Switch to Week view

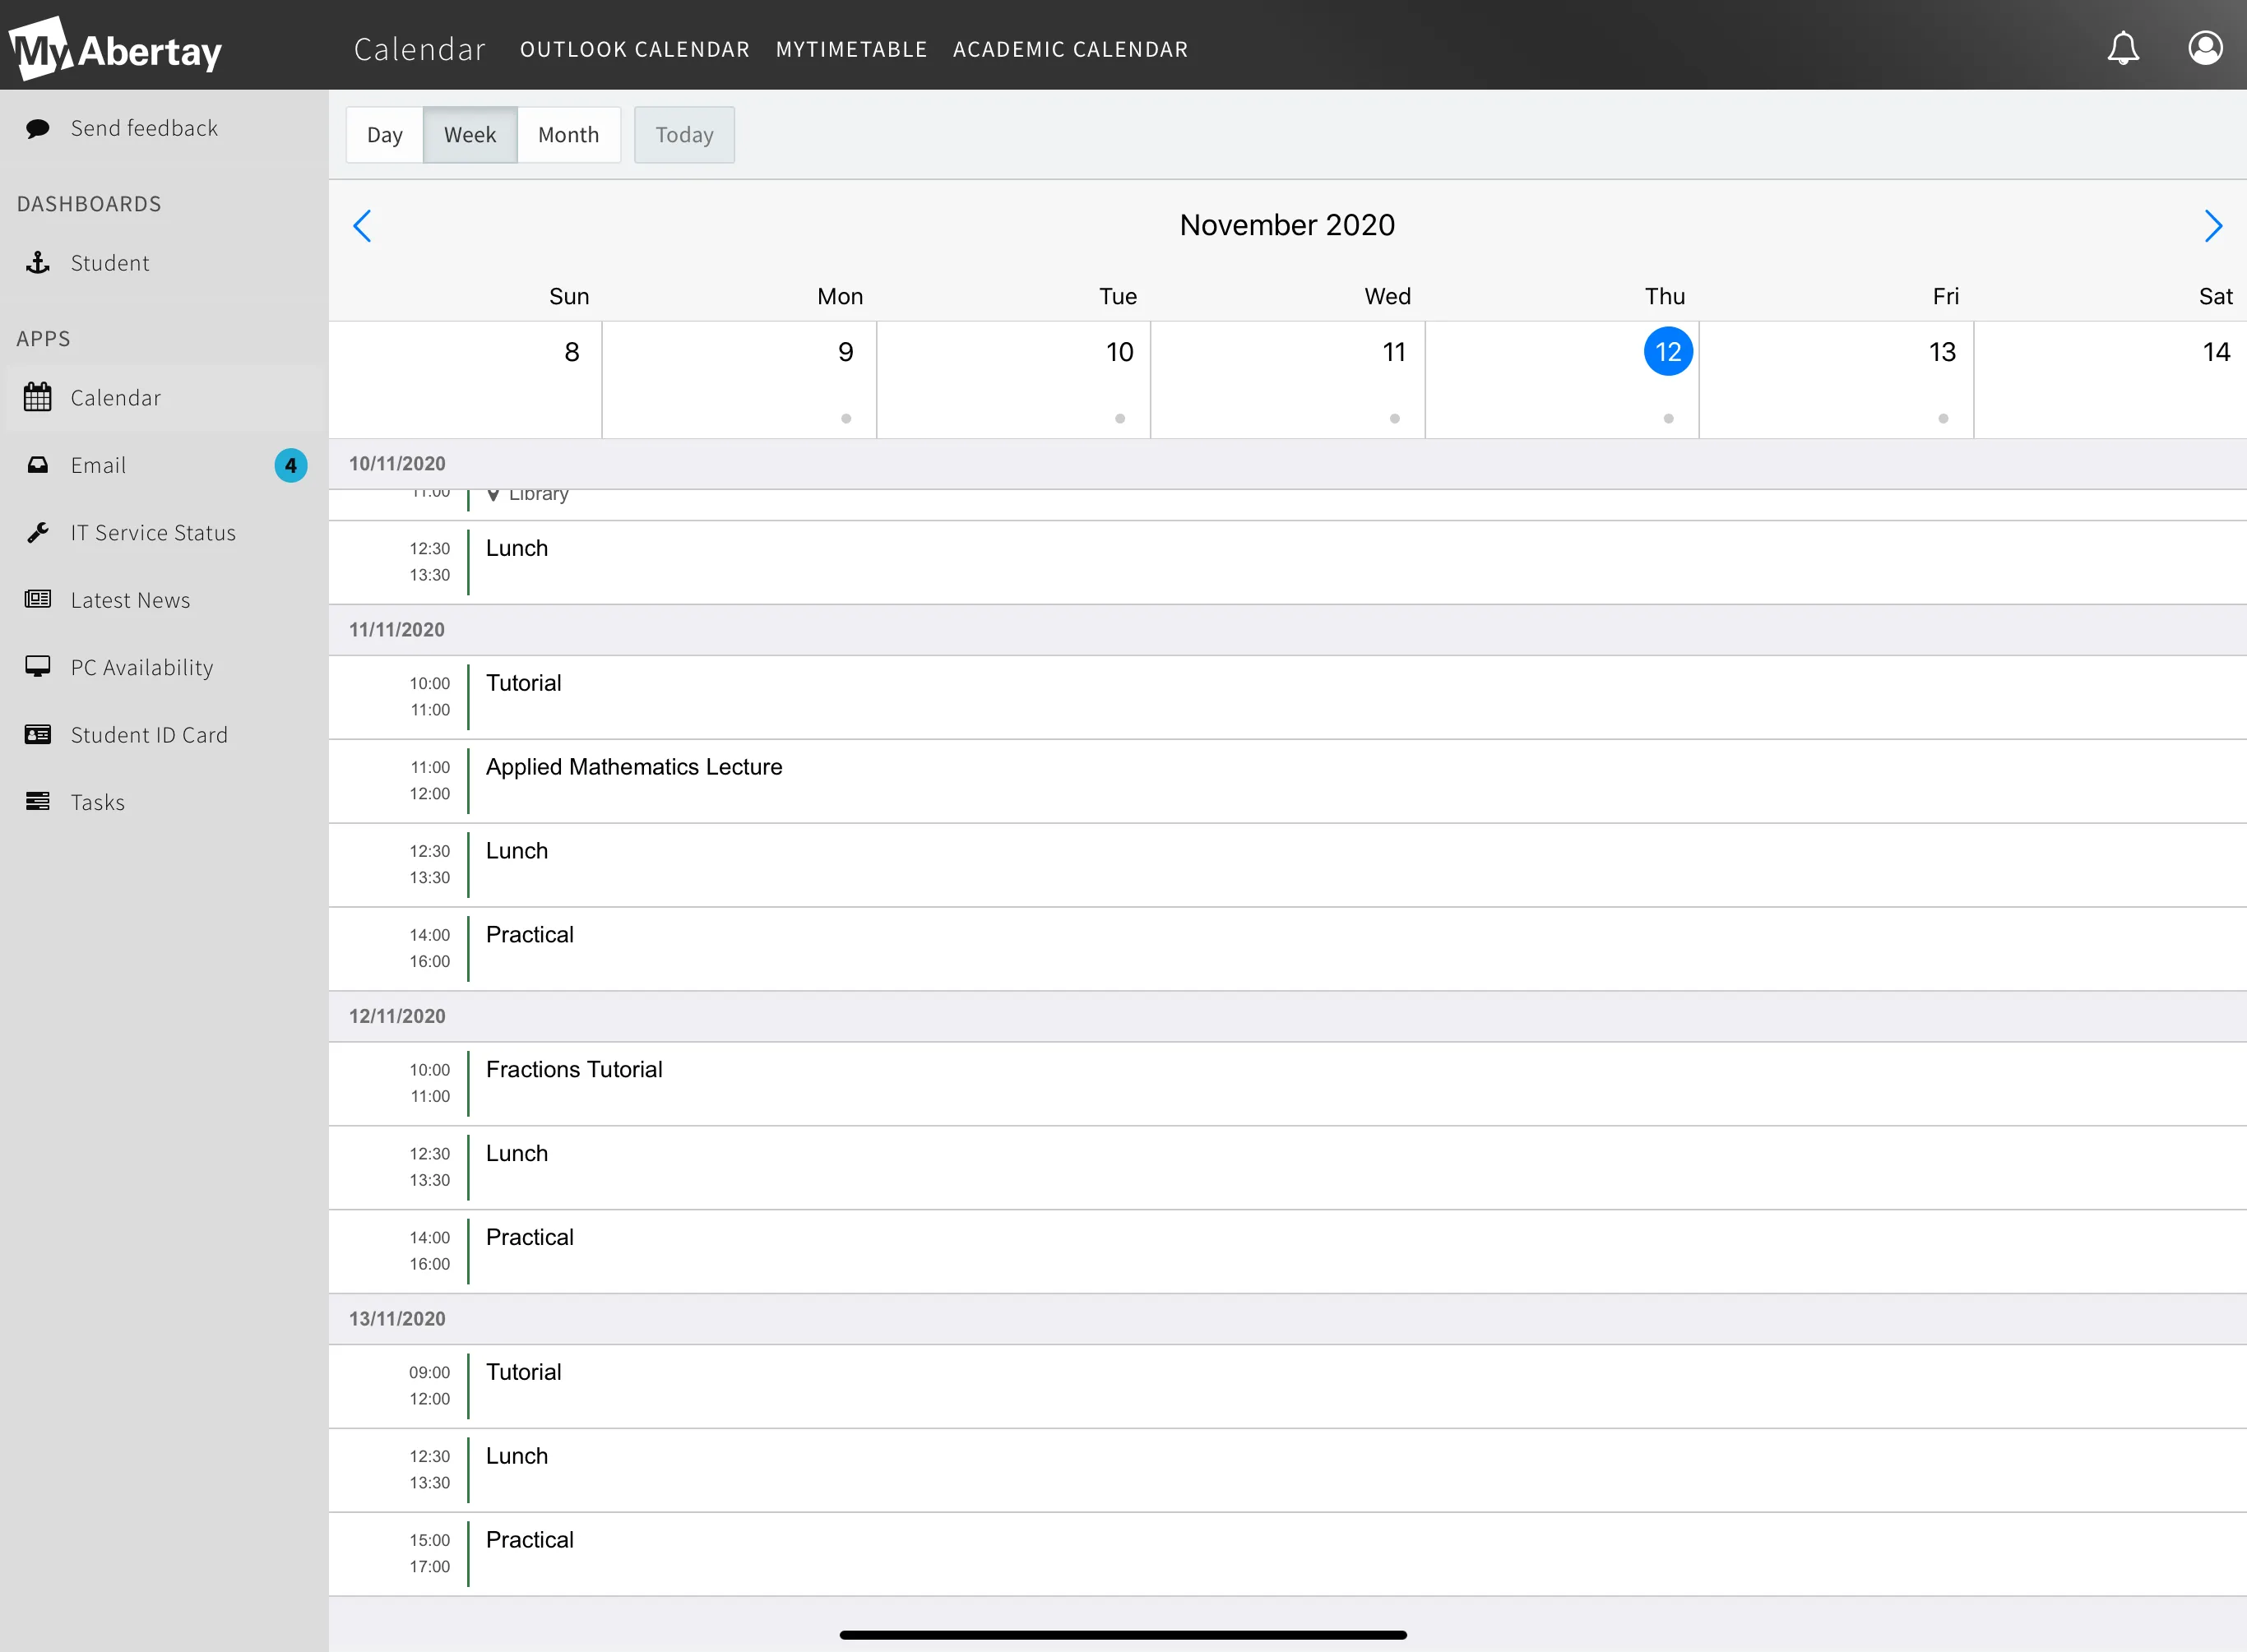(470, 135)
